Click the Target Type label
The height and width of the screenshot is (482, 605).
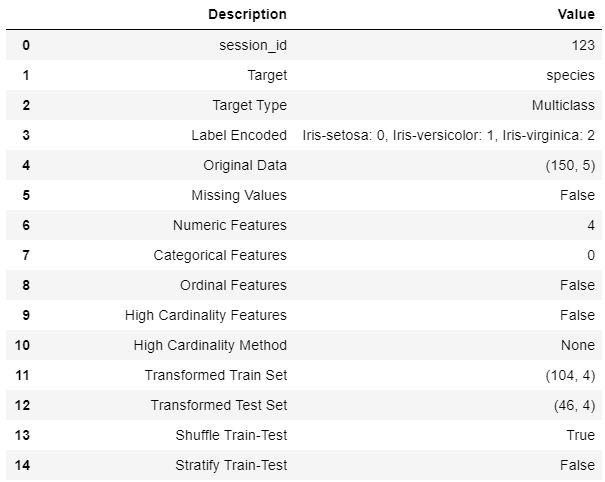[249, 105]
